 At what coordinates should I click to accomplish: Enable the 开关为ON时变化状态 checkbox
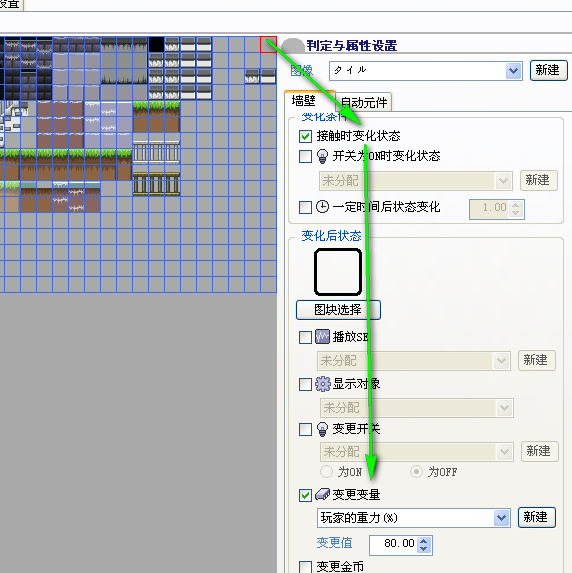pyautogui.click(x=306, y=156)
